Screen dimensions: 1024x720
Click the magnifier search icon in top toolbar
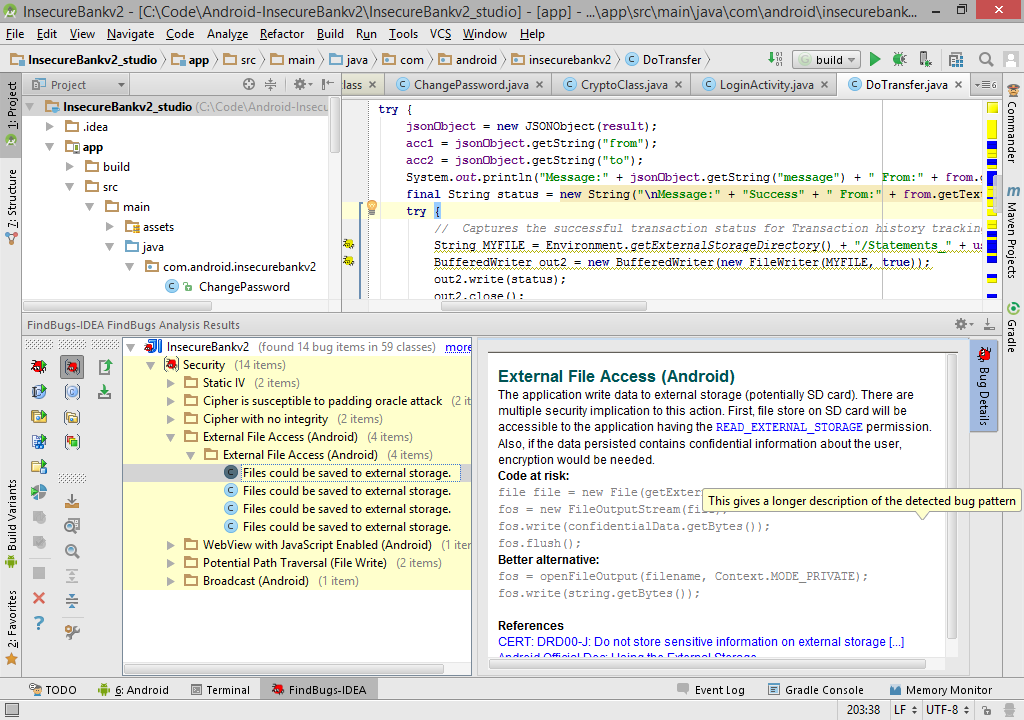pyautogui.click(x=986, y=60)
